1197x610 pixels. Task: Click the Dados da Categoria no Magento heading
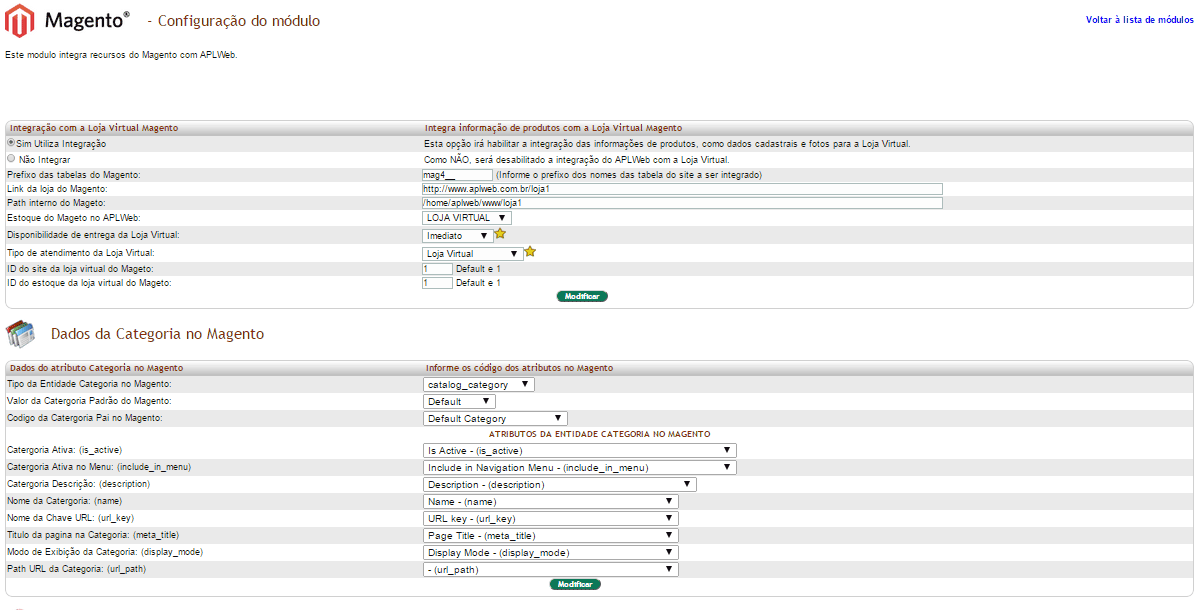tap(157, 334)
